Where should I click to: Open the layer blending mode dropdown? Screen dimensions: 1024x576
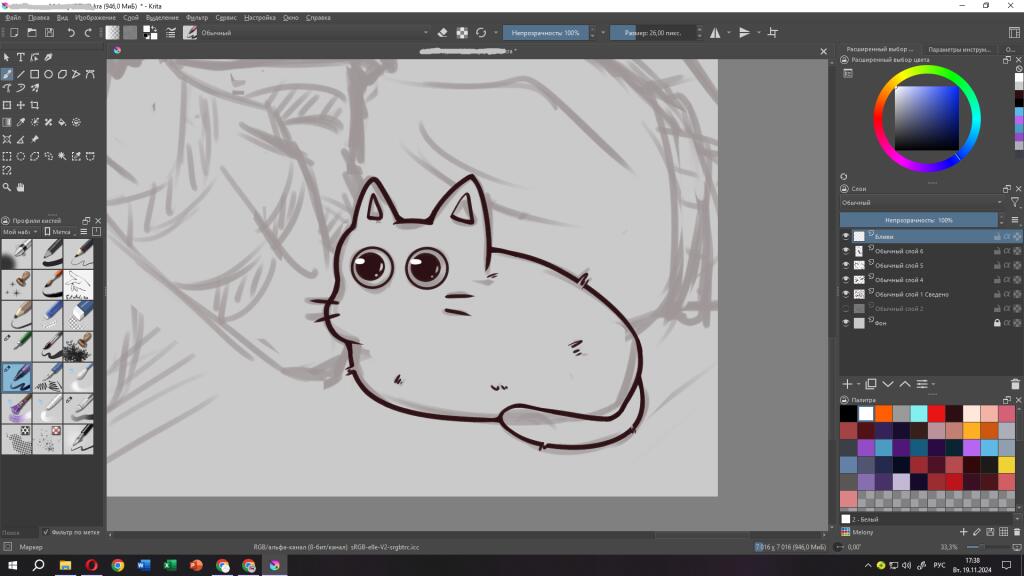point(923,203)
